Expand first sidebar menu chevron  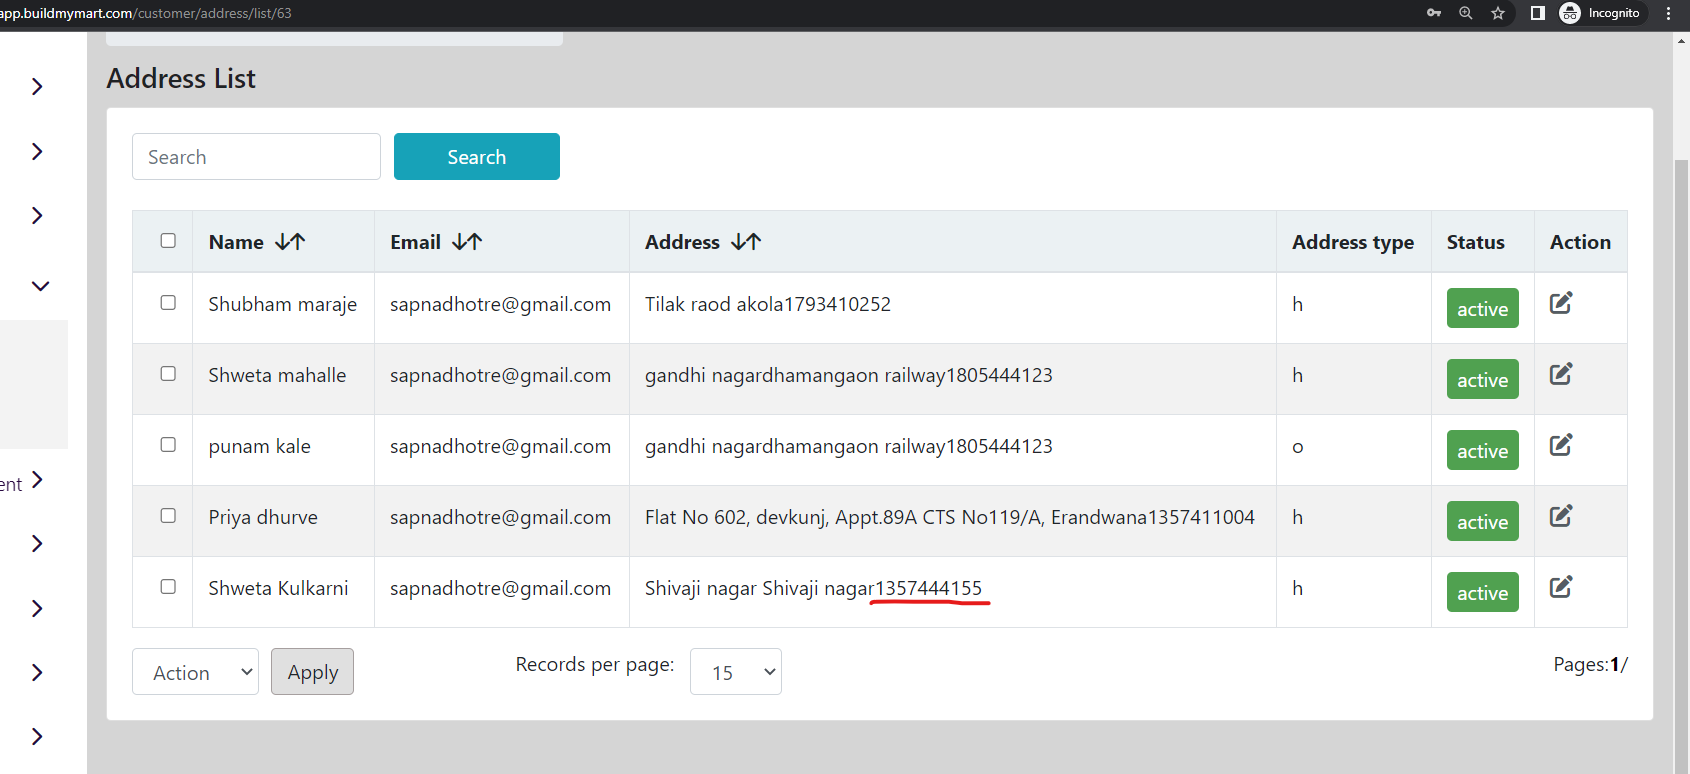click(37, 87)
